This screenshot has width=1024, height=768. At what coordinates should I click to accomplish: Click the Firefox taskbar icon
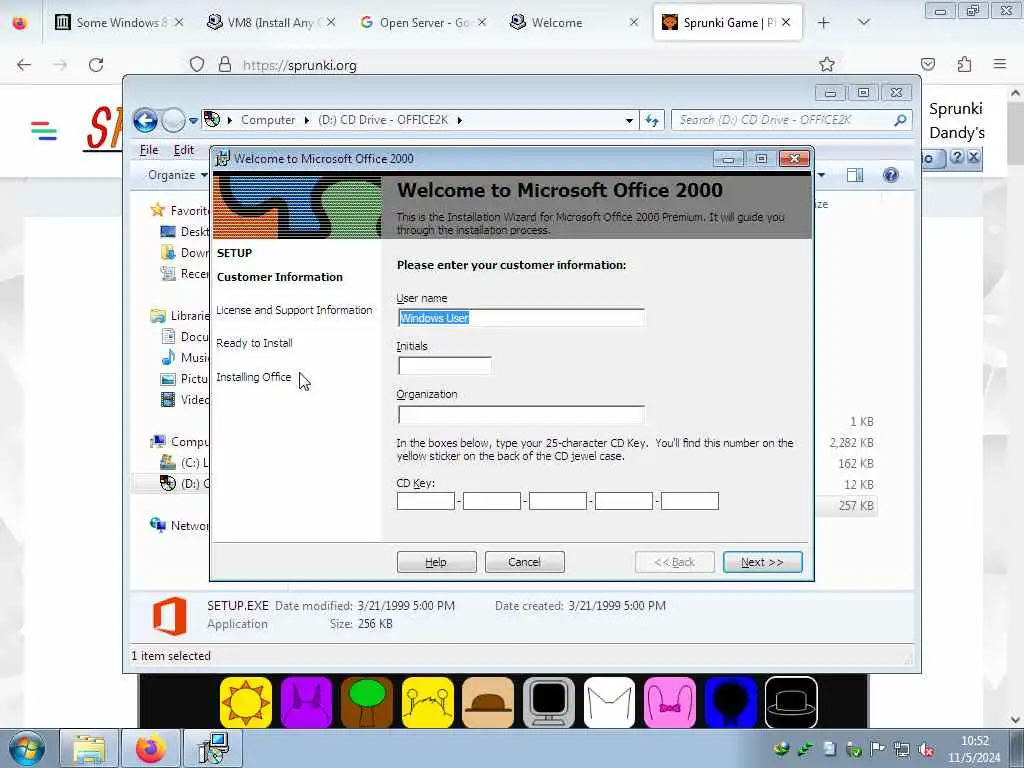point(151,748)
